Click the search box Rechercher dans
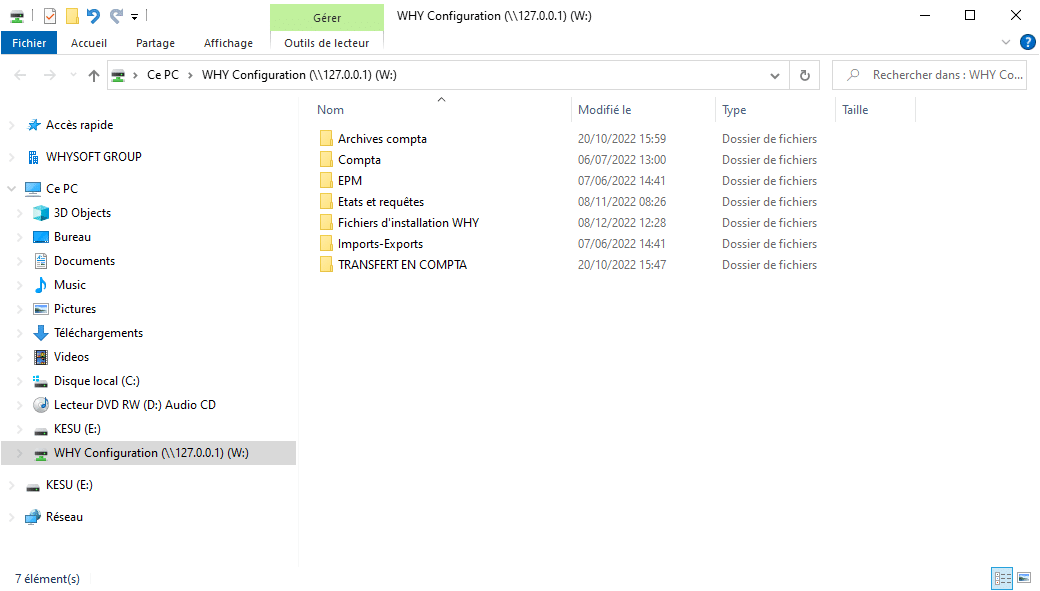 click(x=929, y=75)
